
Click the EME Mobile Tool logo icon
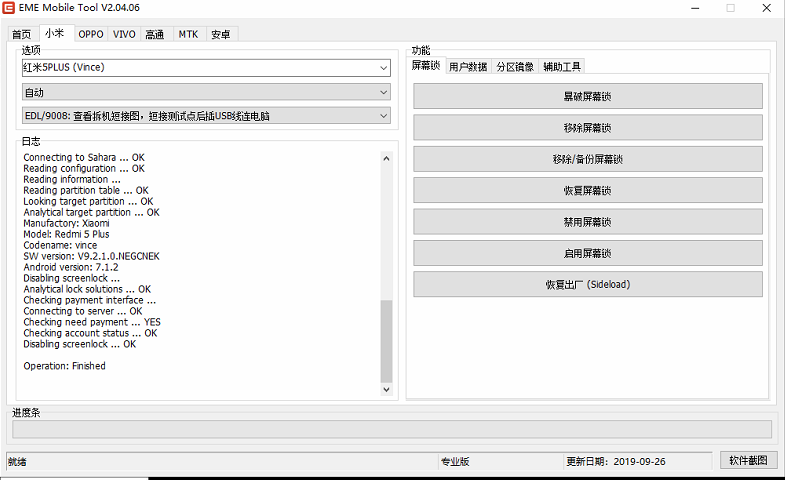point(9,8)
